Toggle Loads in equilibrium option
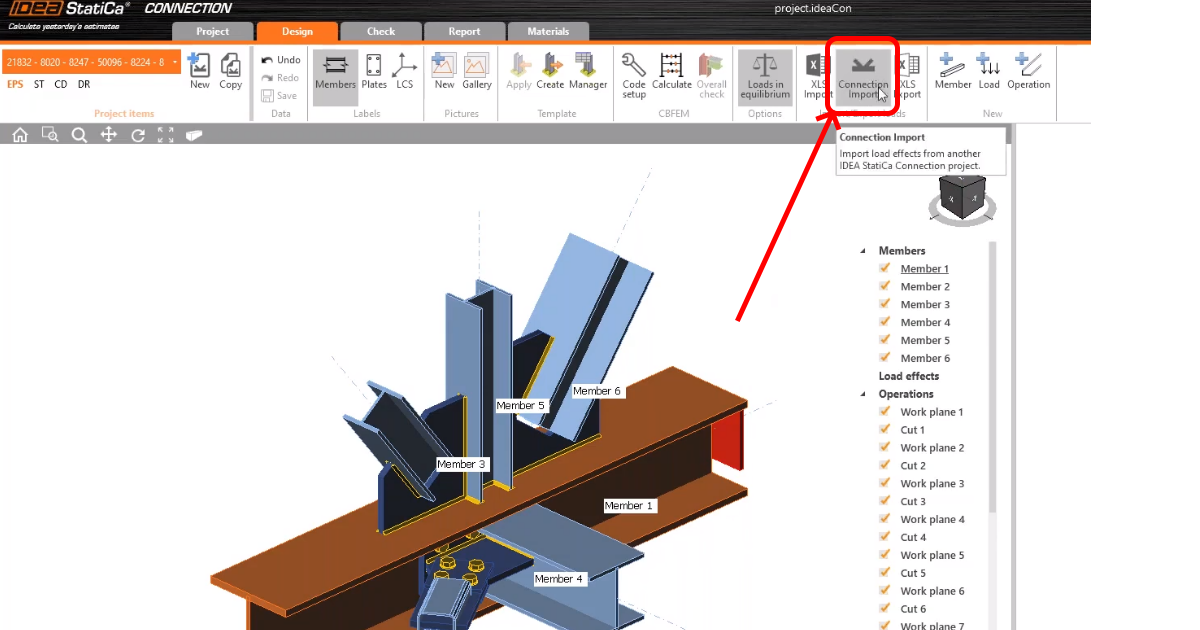Image resolution: width=1200 pixels, height=630 pixels. [765, 75]
